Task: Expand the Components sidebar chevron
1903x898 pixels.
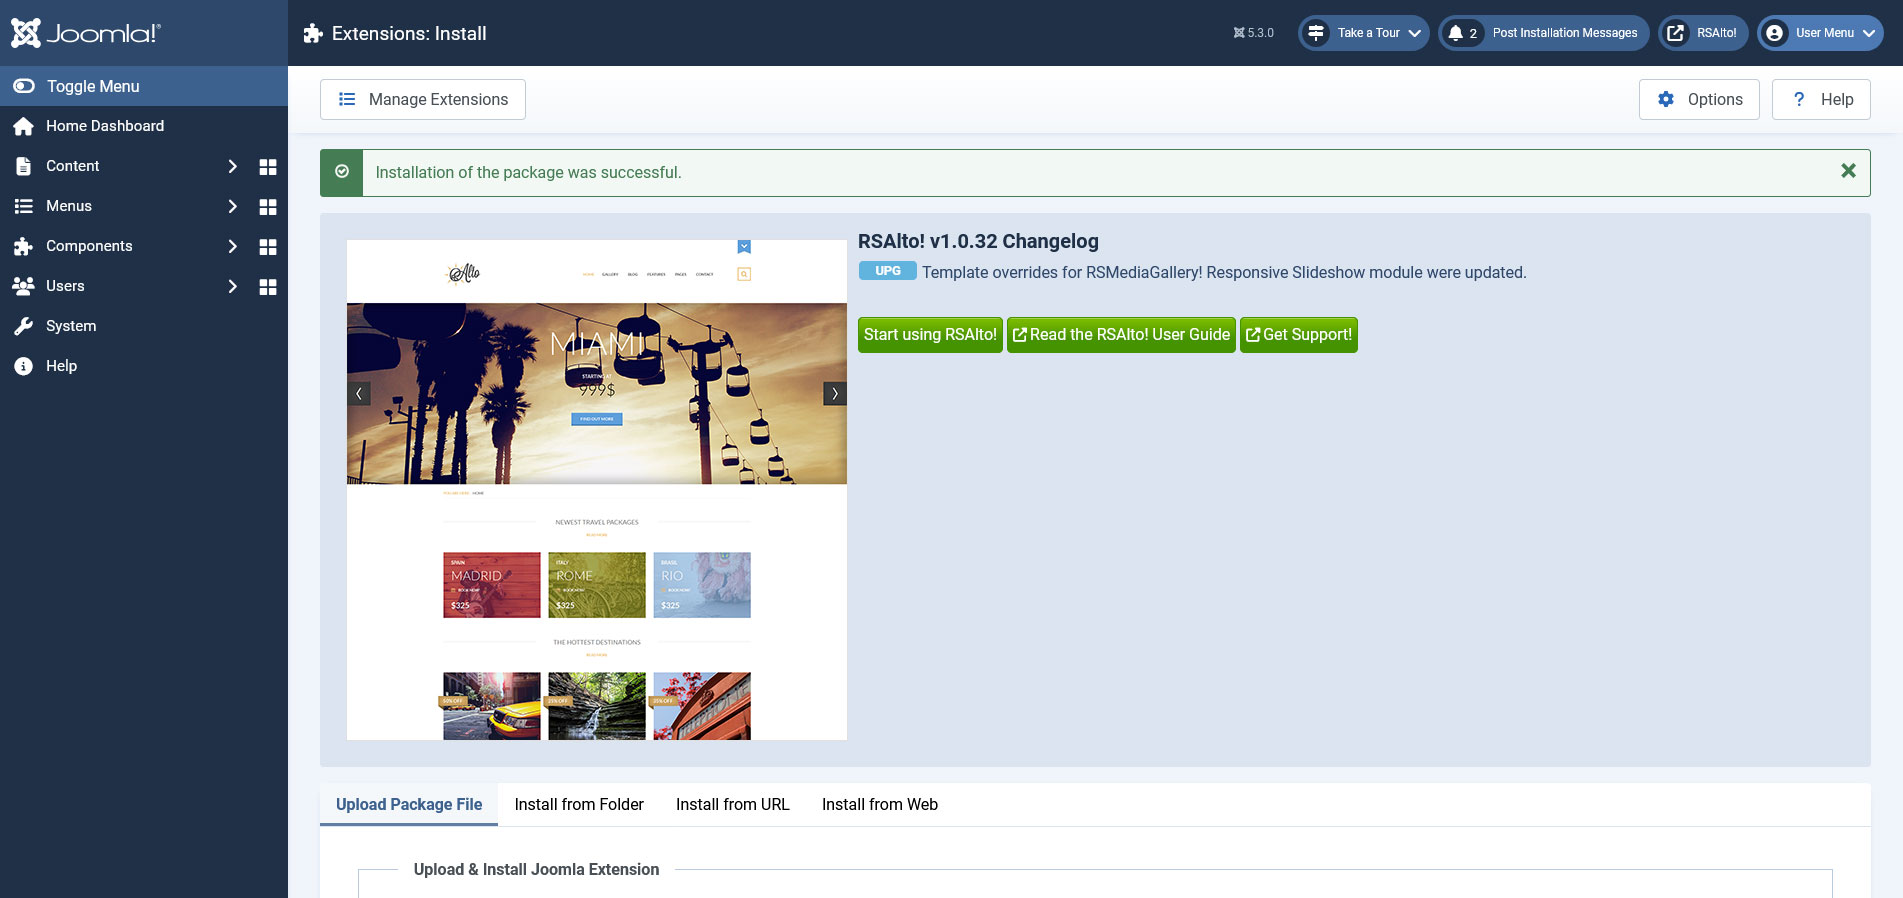Action: pyautogui.click(x=232, y=246)
